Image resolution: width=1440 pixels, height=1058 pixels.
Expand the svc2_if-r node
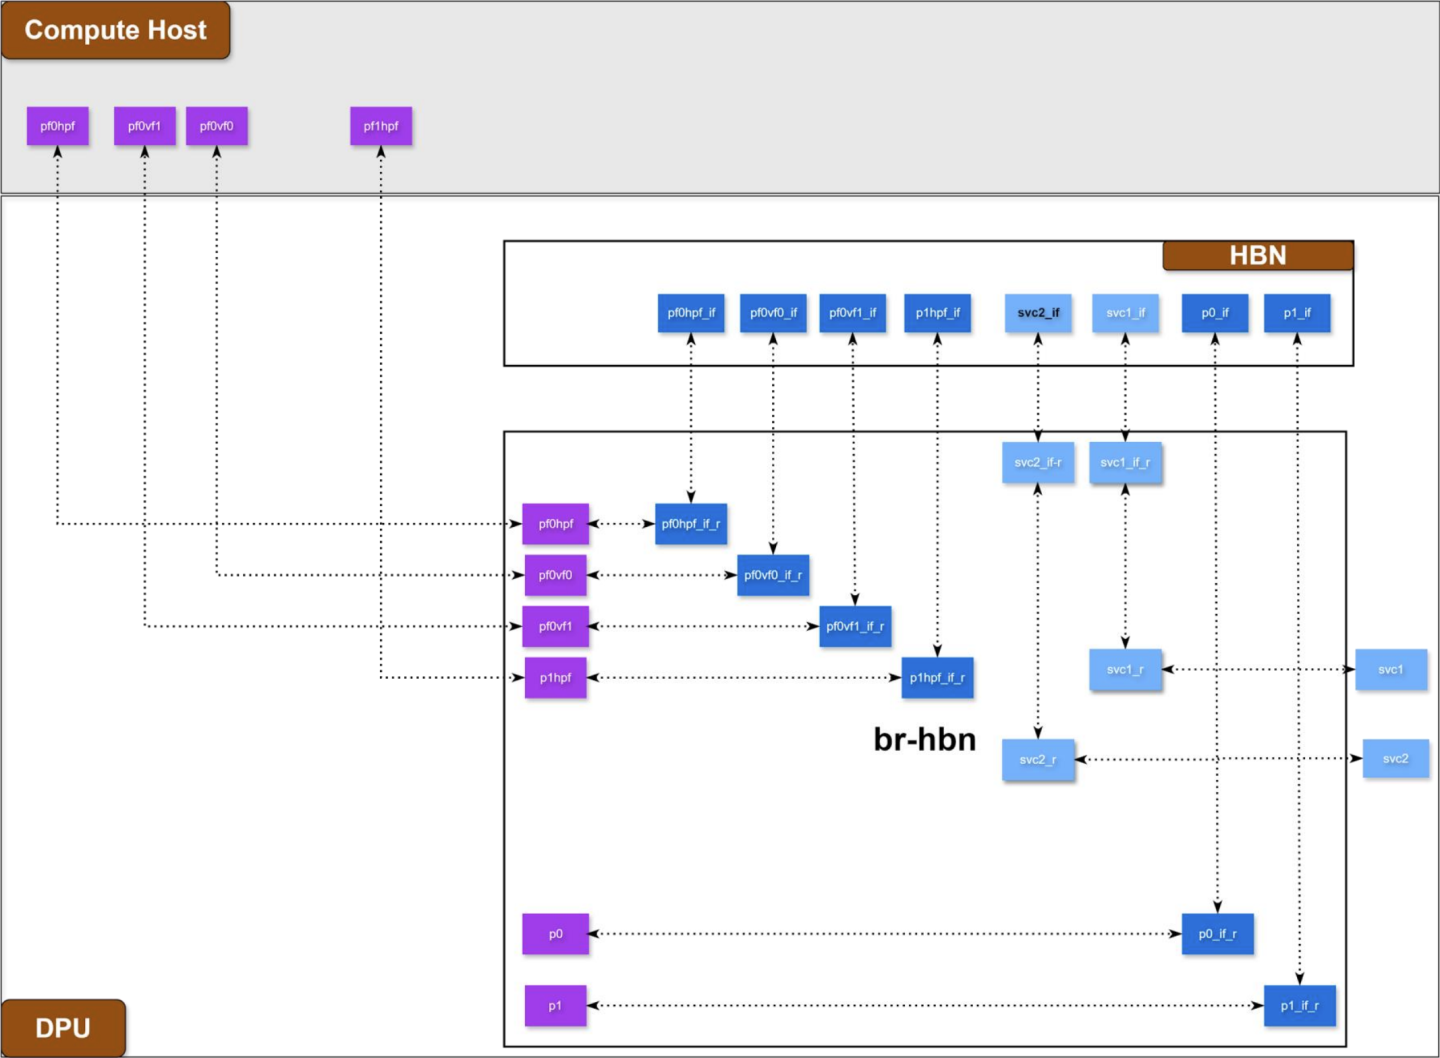(1037, 462)
